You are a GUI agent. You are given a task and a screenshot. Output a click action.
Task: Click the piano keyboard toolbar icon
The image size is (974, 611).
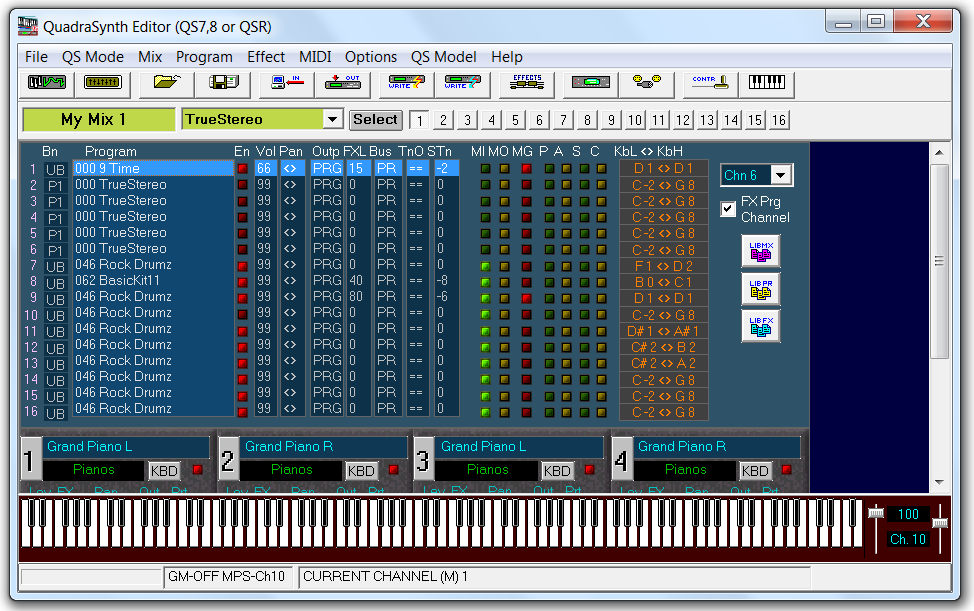(767, 84)
